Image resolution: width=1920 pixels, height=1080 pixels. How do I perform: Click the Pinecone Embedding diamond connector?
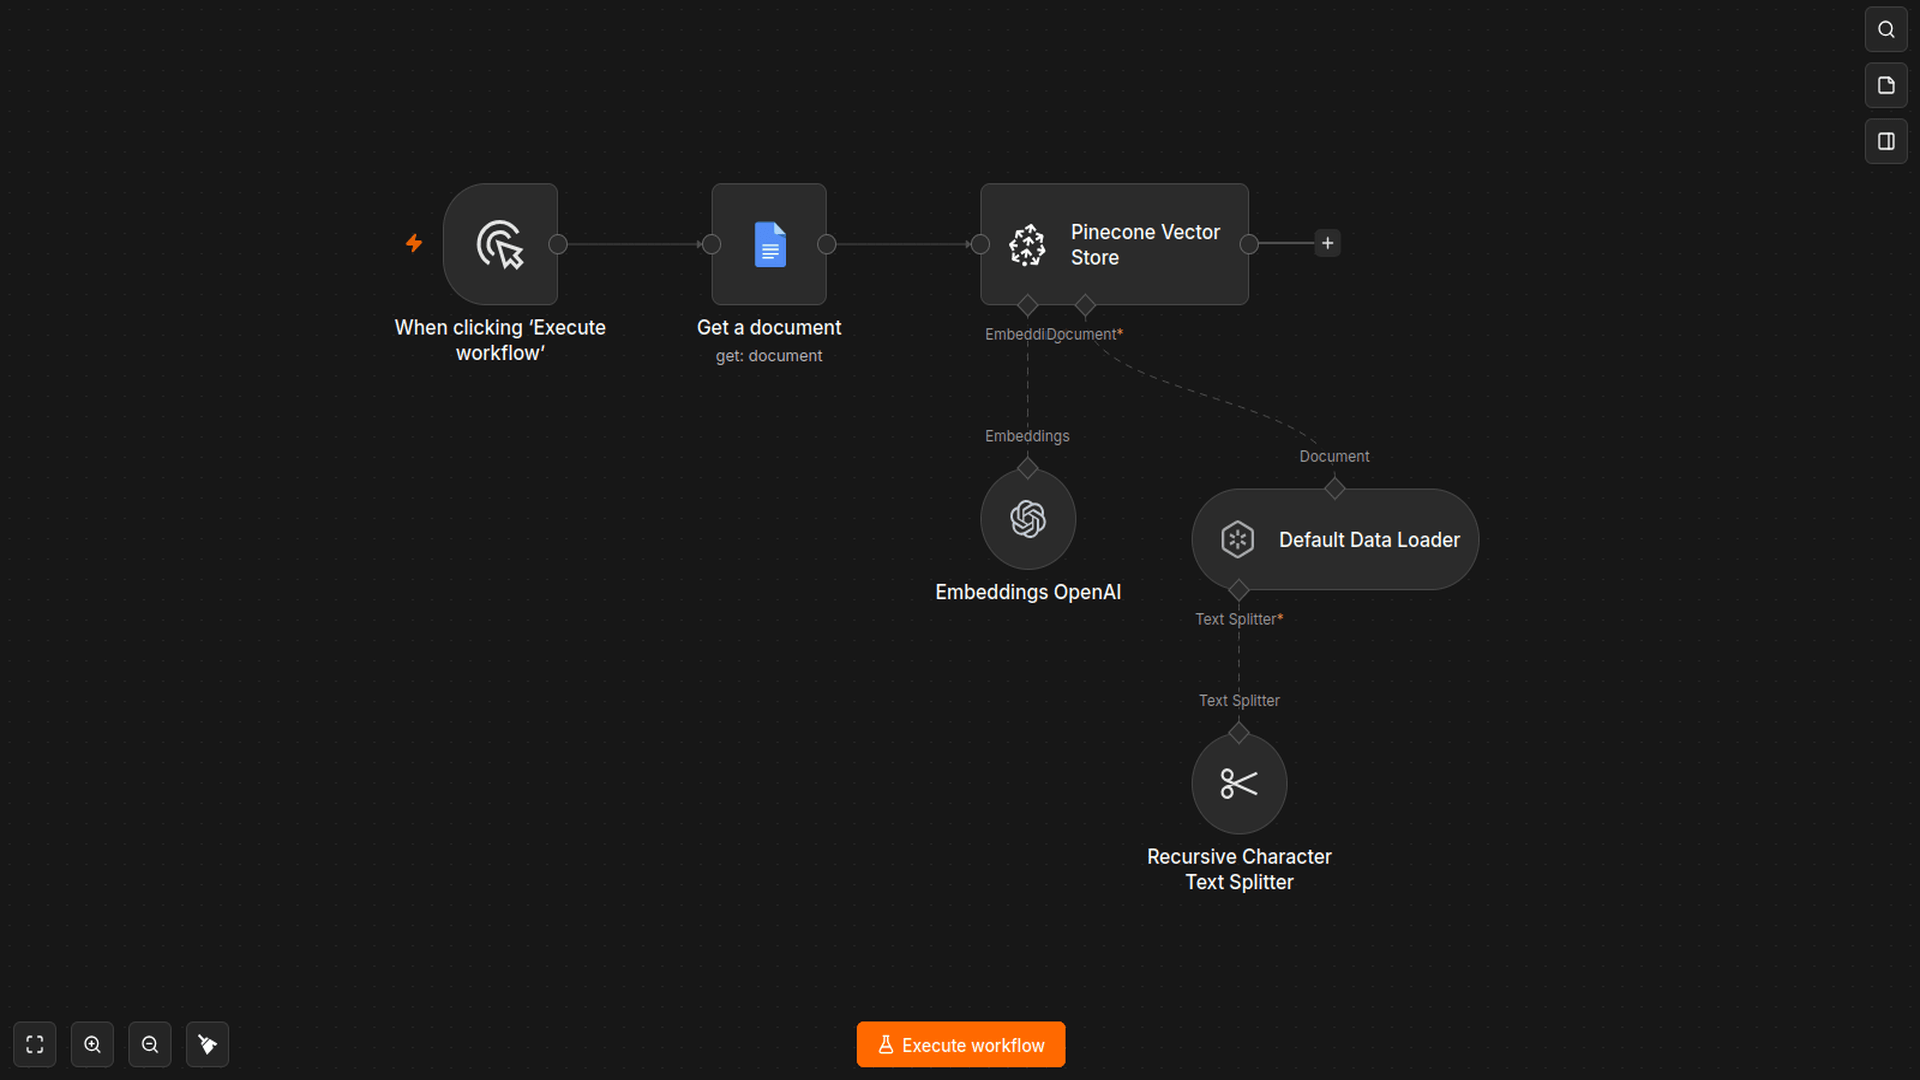pos(1027,305)
